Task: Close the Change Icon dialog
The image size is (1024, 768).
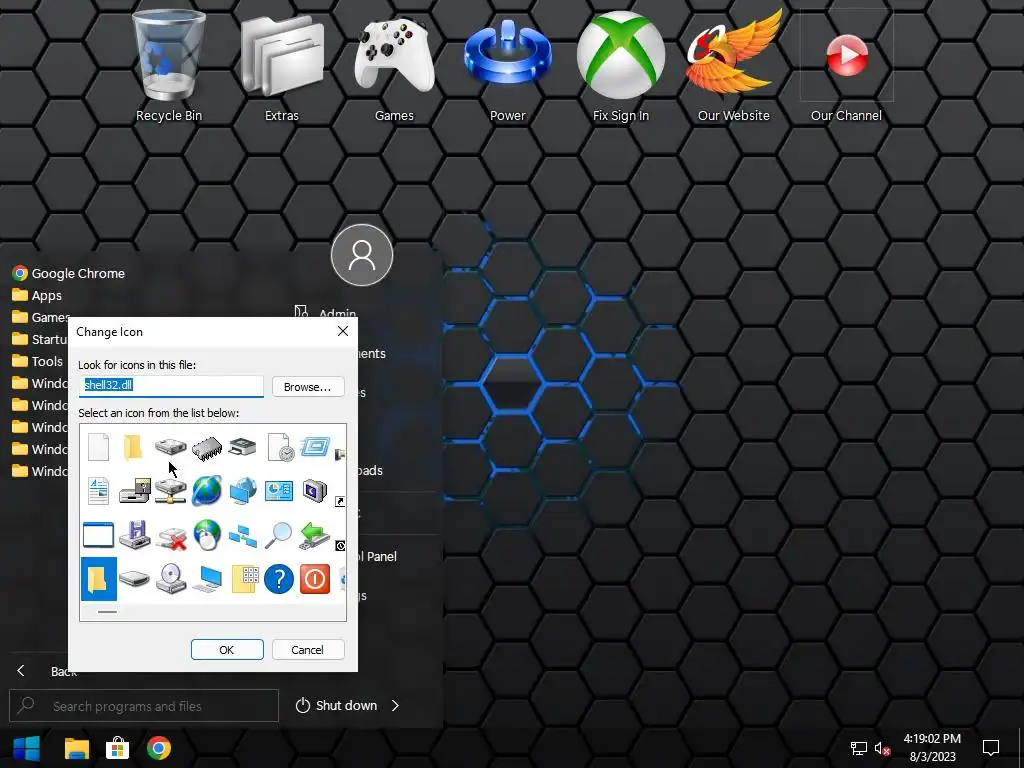Action: point(343,331)
